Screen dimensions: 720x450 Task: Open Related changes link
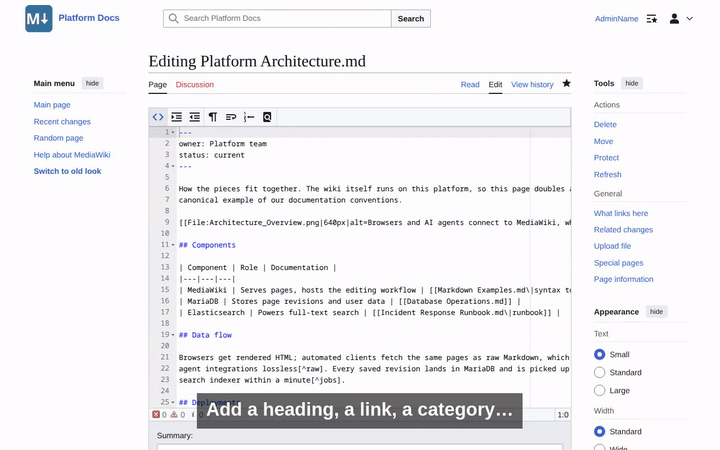(623, 230)
